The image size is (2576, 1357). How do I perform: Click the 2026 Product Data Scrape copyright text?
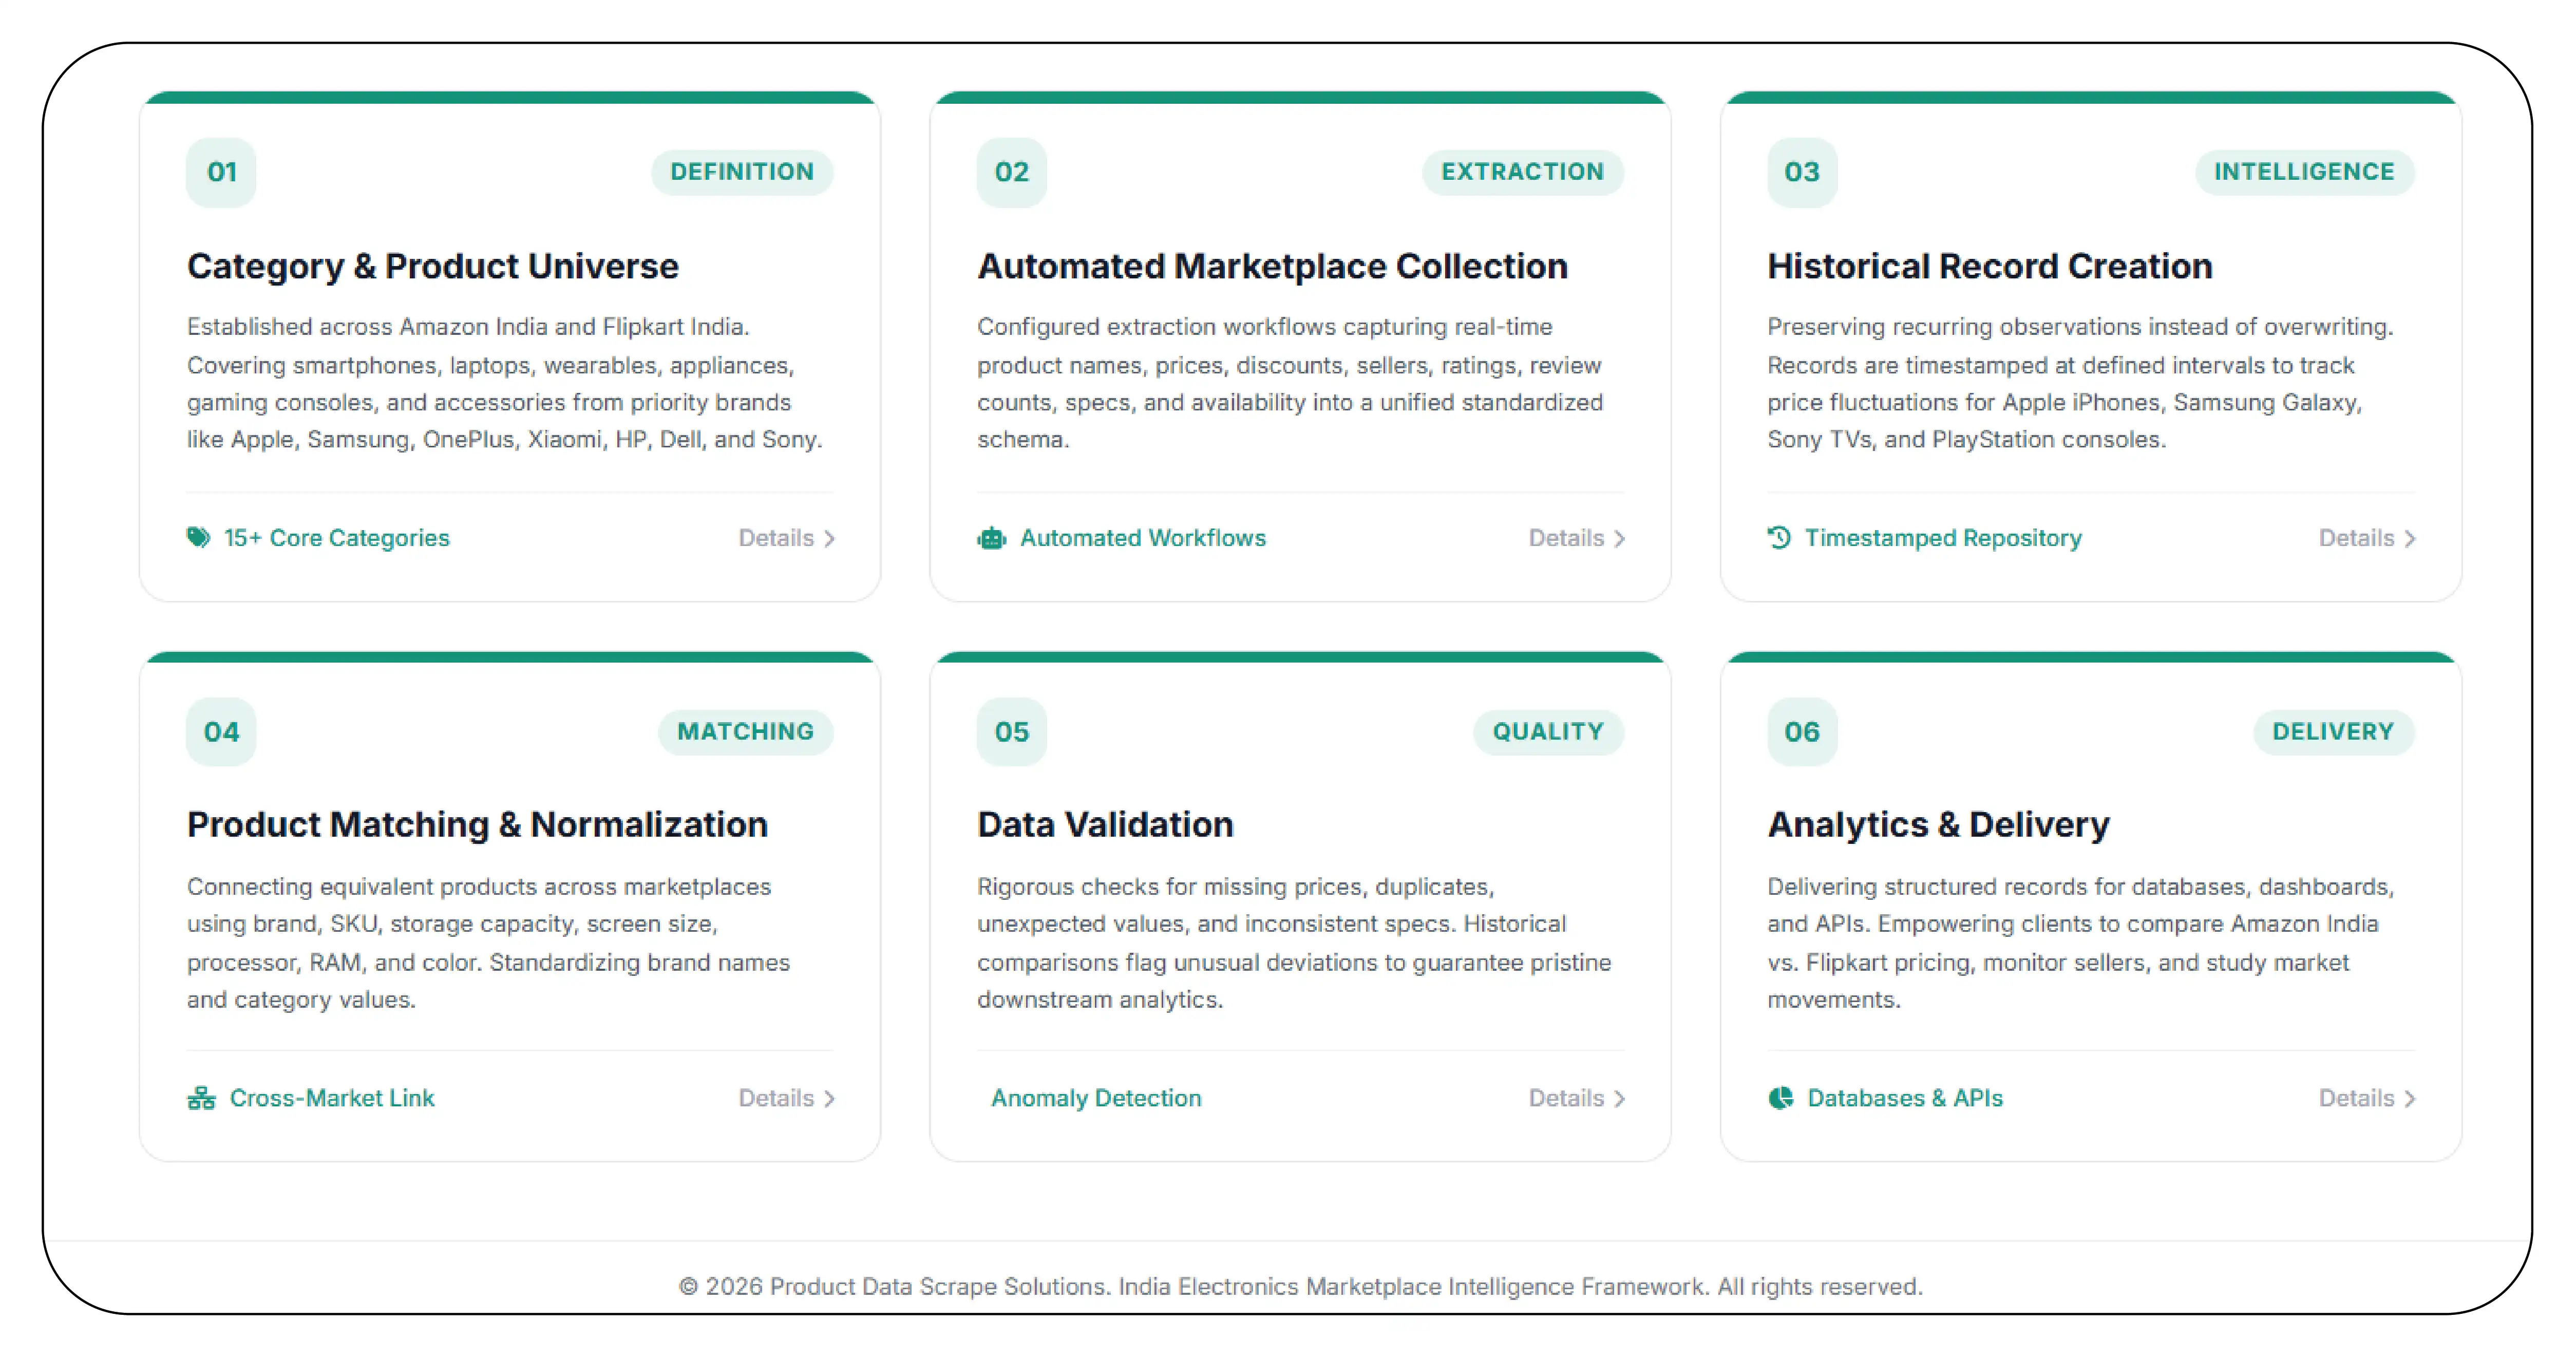tap(1300, 1286)
